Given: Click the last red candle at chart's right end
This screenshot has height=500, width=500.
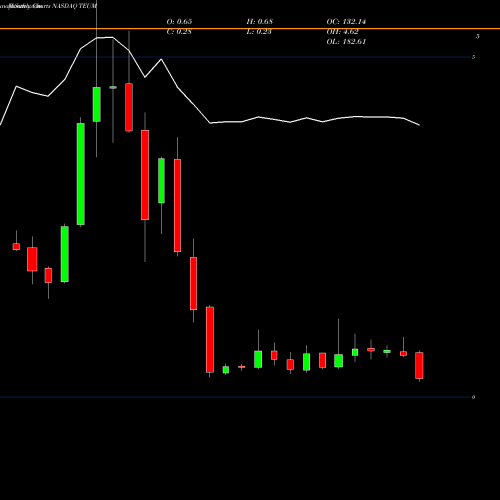Looking at the screenshot, I should click(x=419, y=365).
